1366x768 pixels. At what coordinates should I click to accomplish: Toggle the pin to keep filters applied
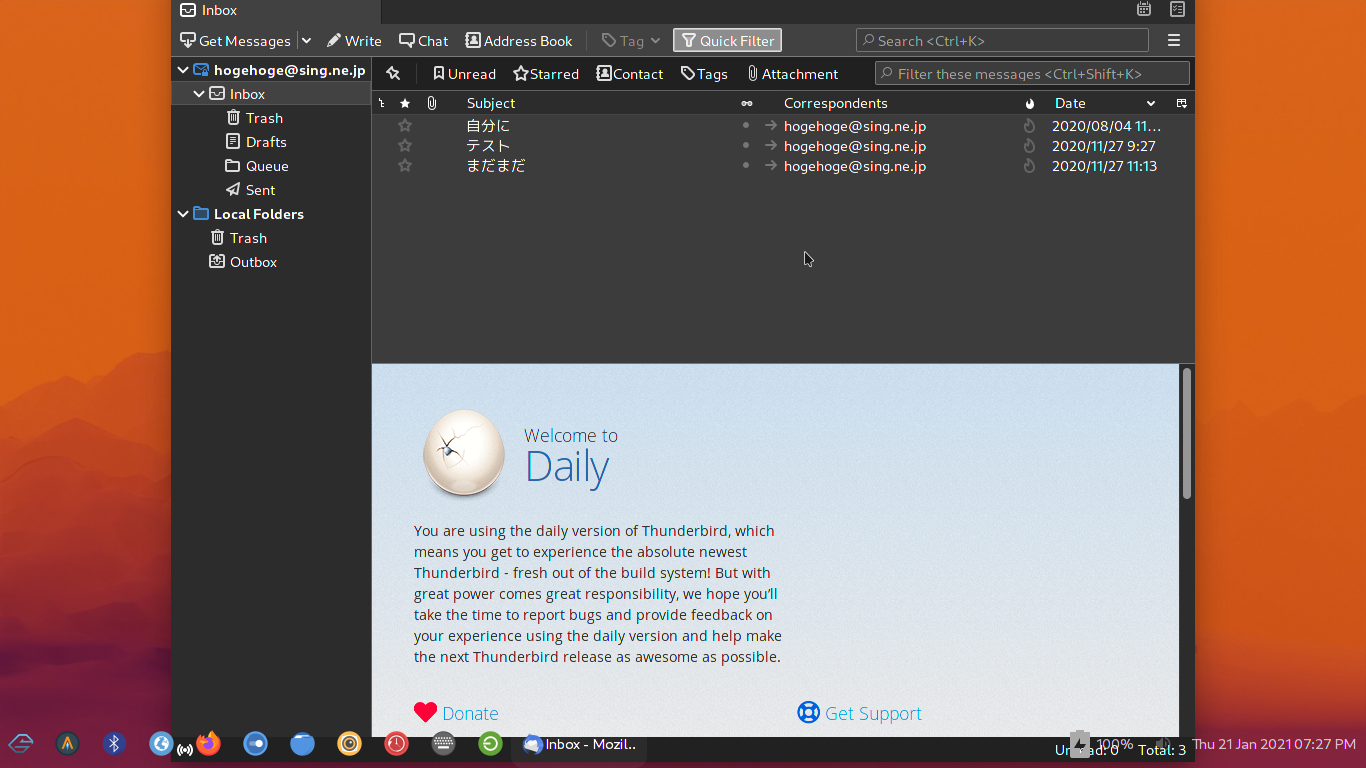[393, 74]
